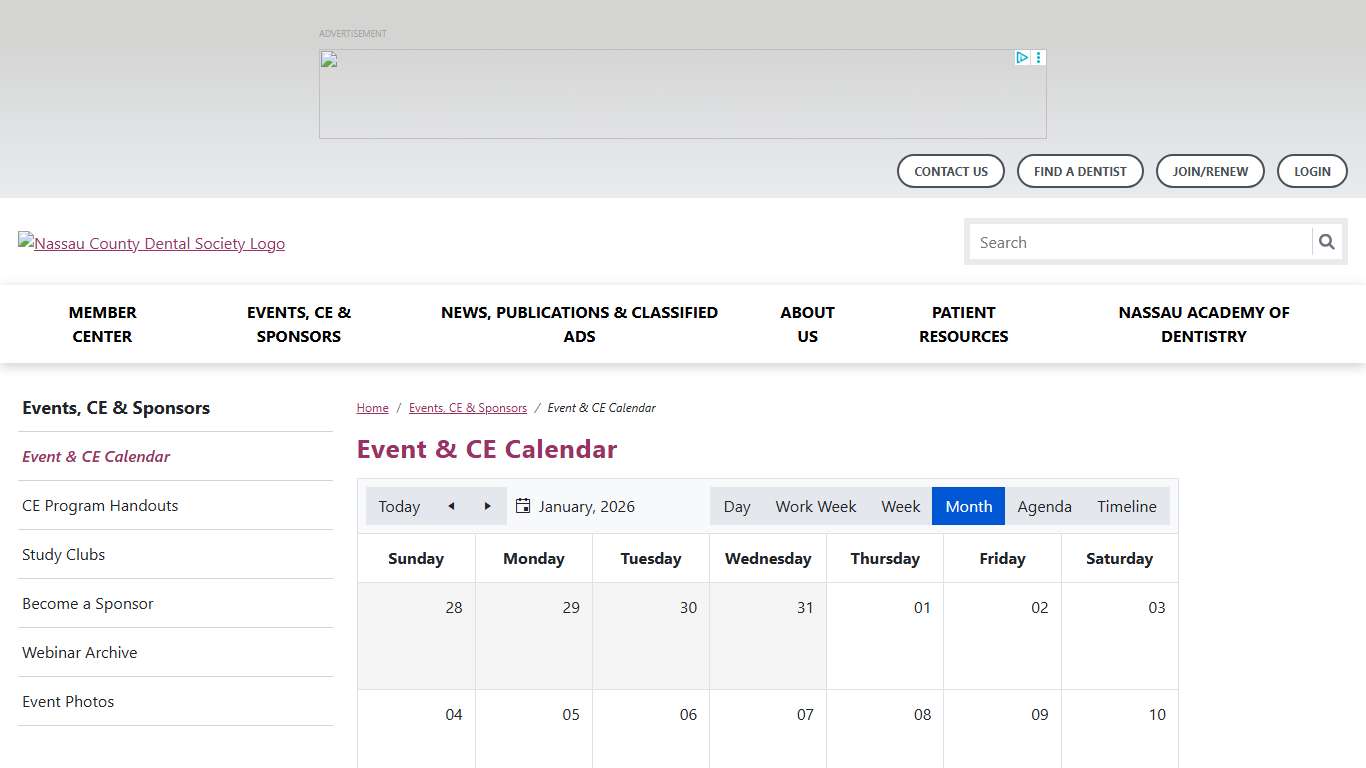
Task: Select the Week view option
Action: point(900,506)
